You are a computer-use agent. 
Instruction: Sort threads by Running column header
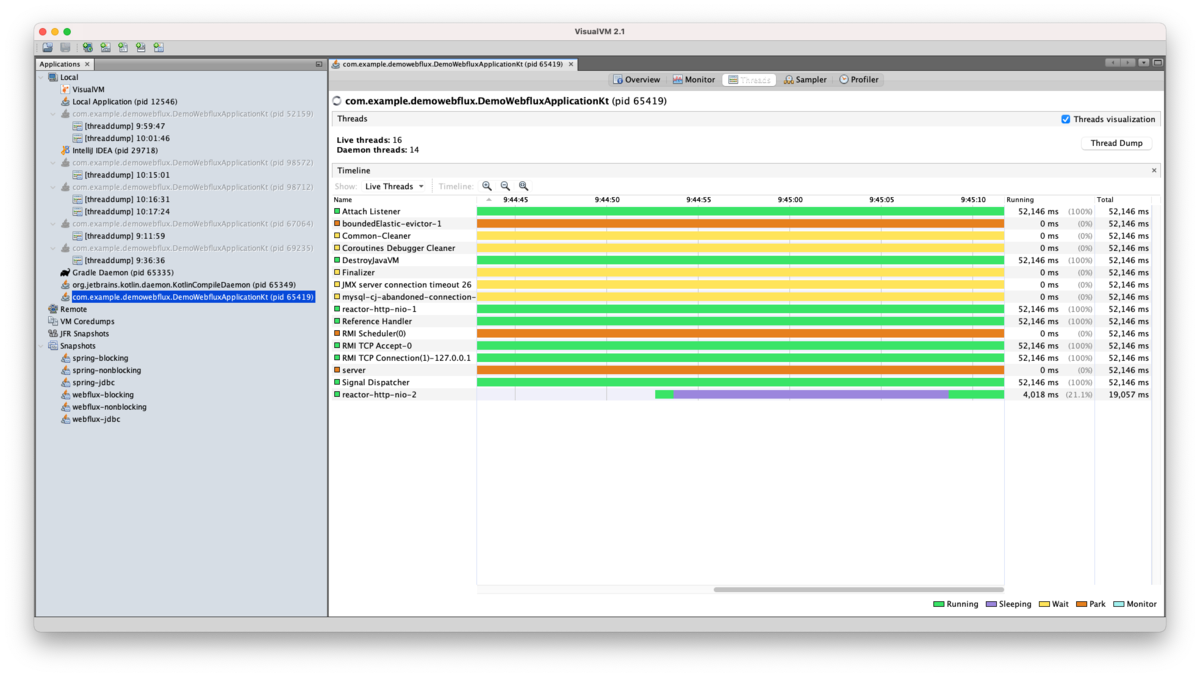(x=1049, y=199)
